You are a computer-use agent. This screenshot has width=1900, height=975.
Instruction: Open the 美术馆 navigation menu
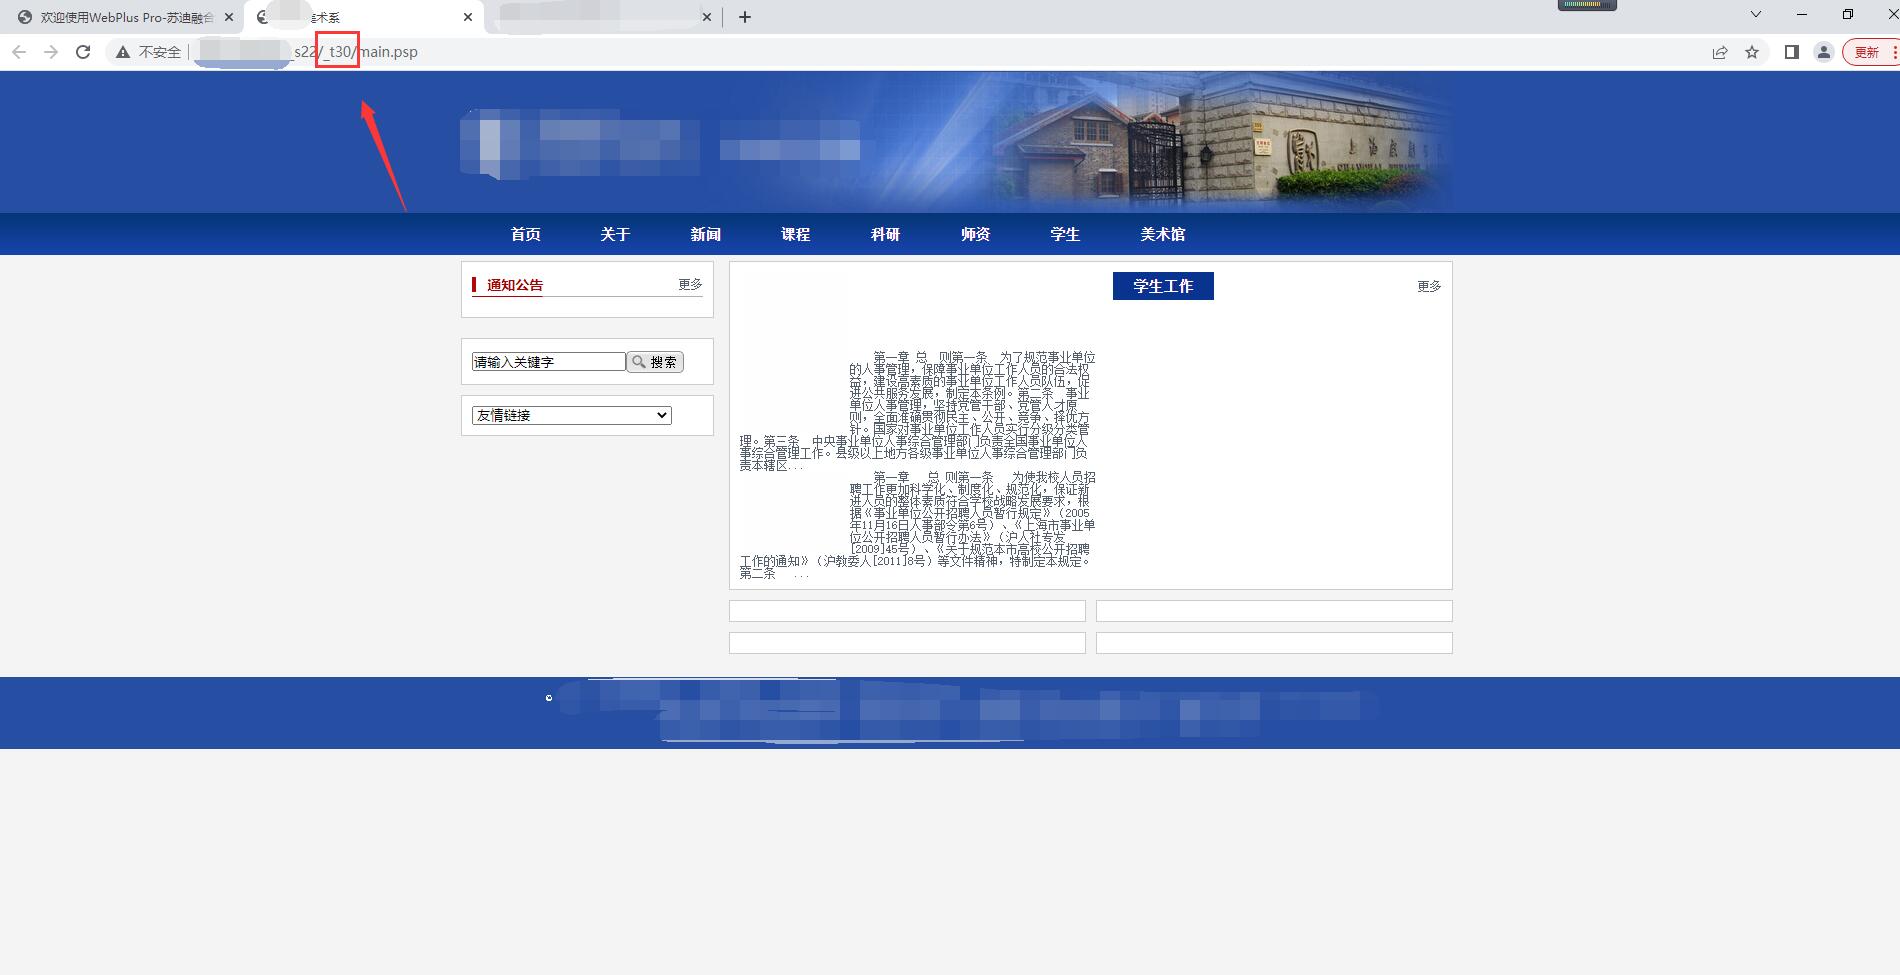(1162, 234)
